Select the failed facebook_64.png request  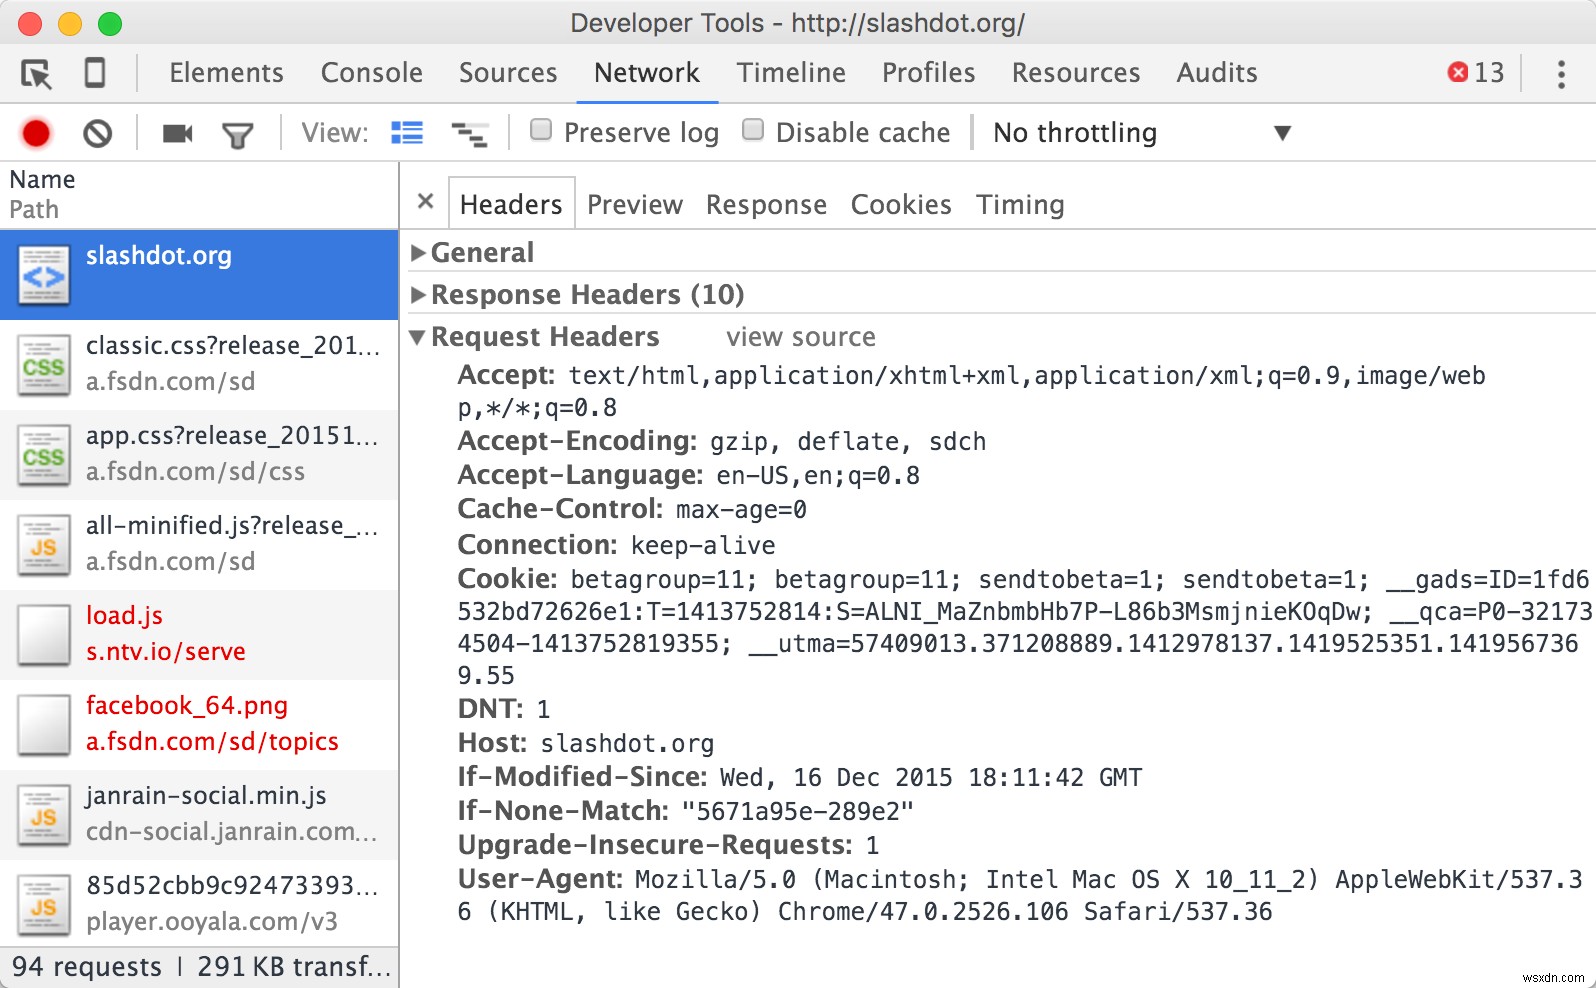199,725
